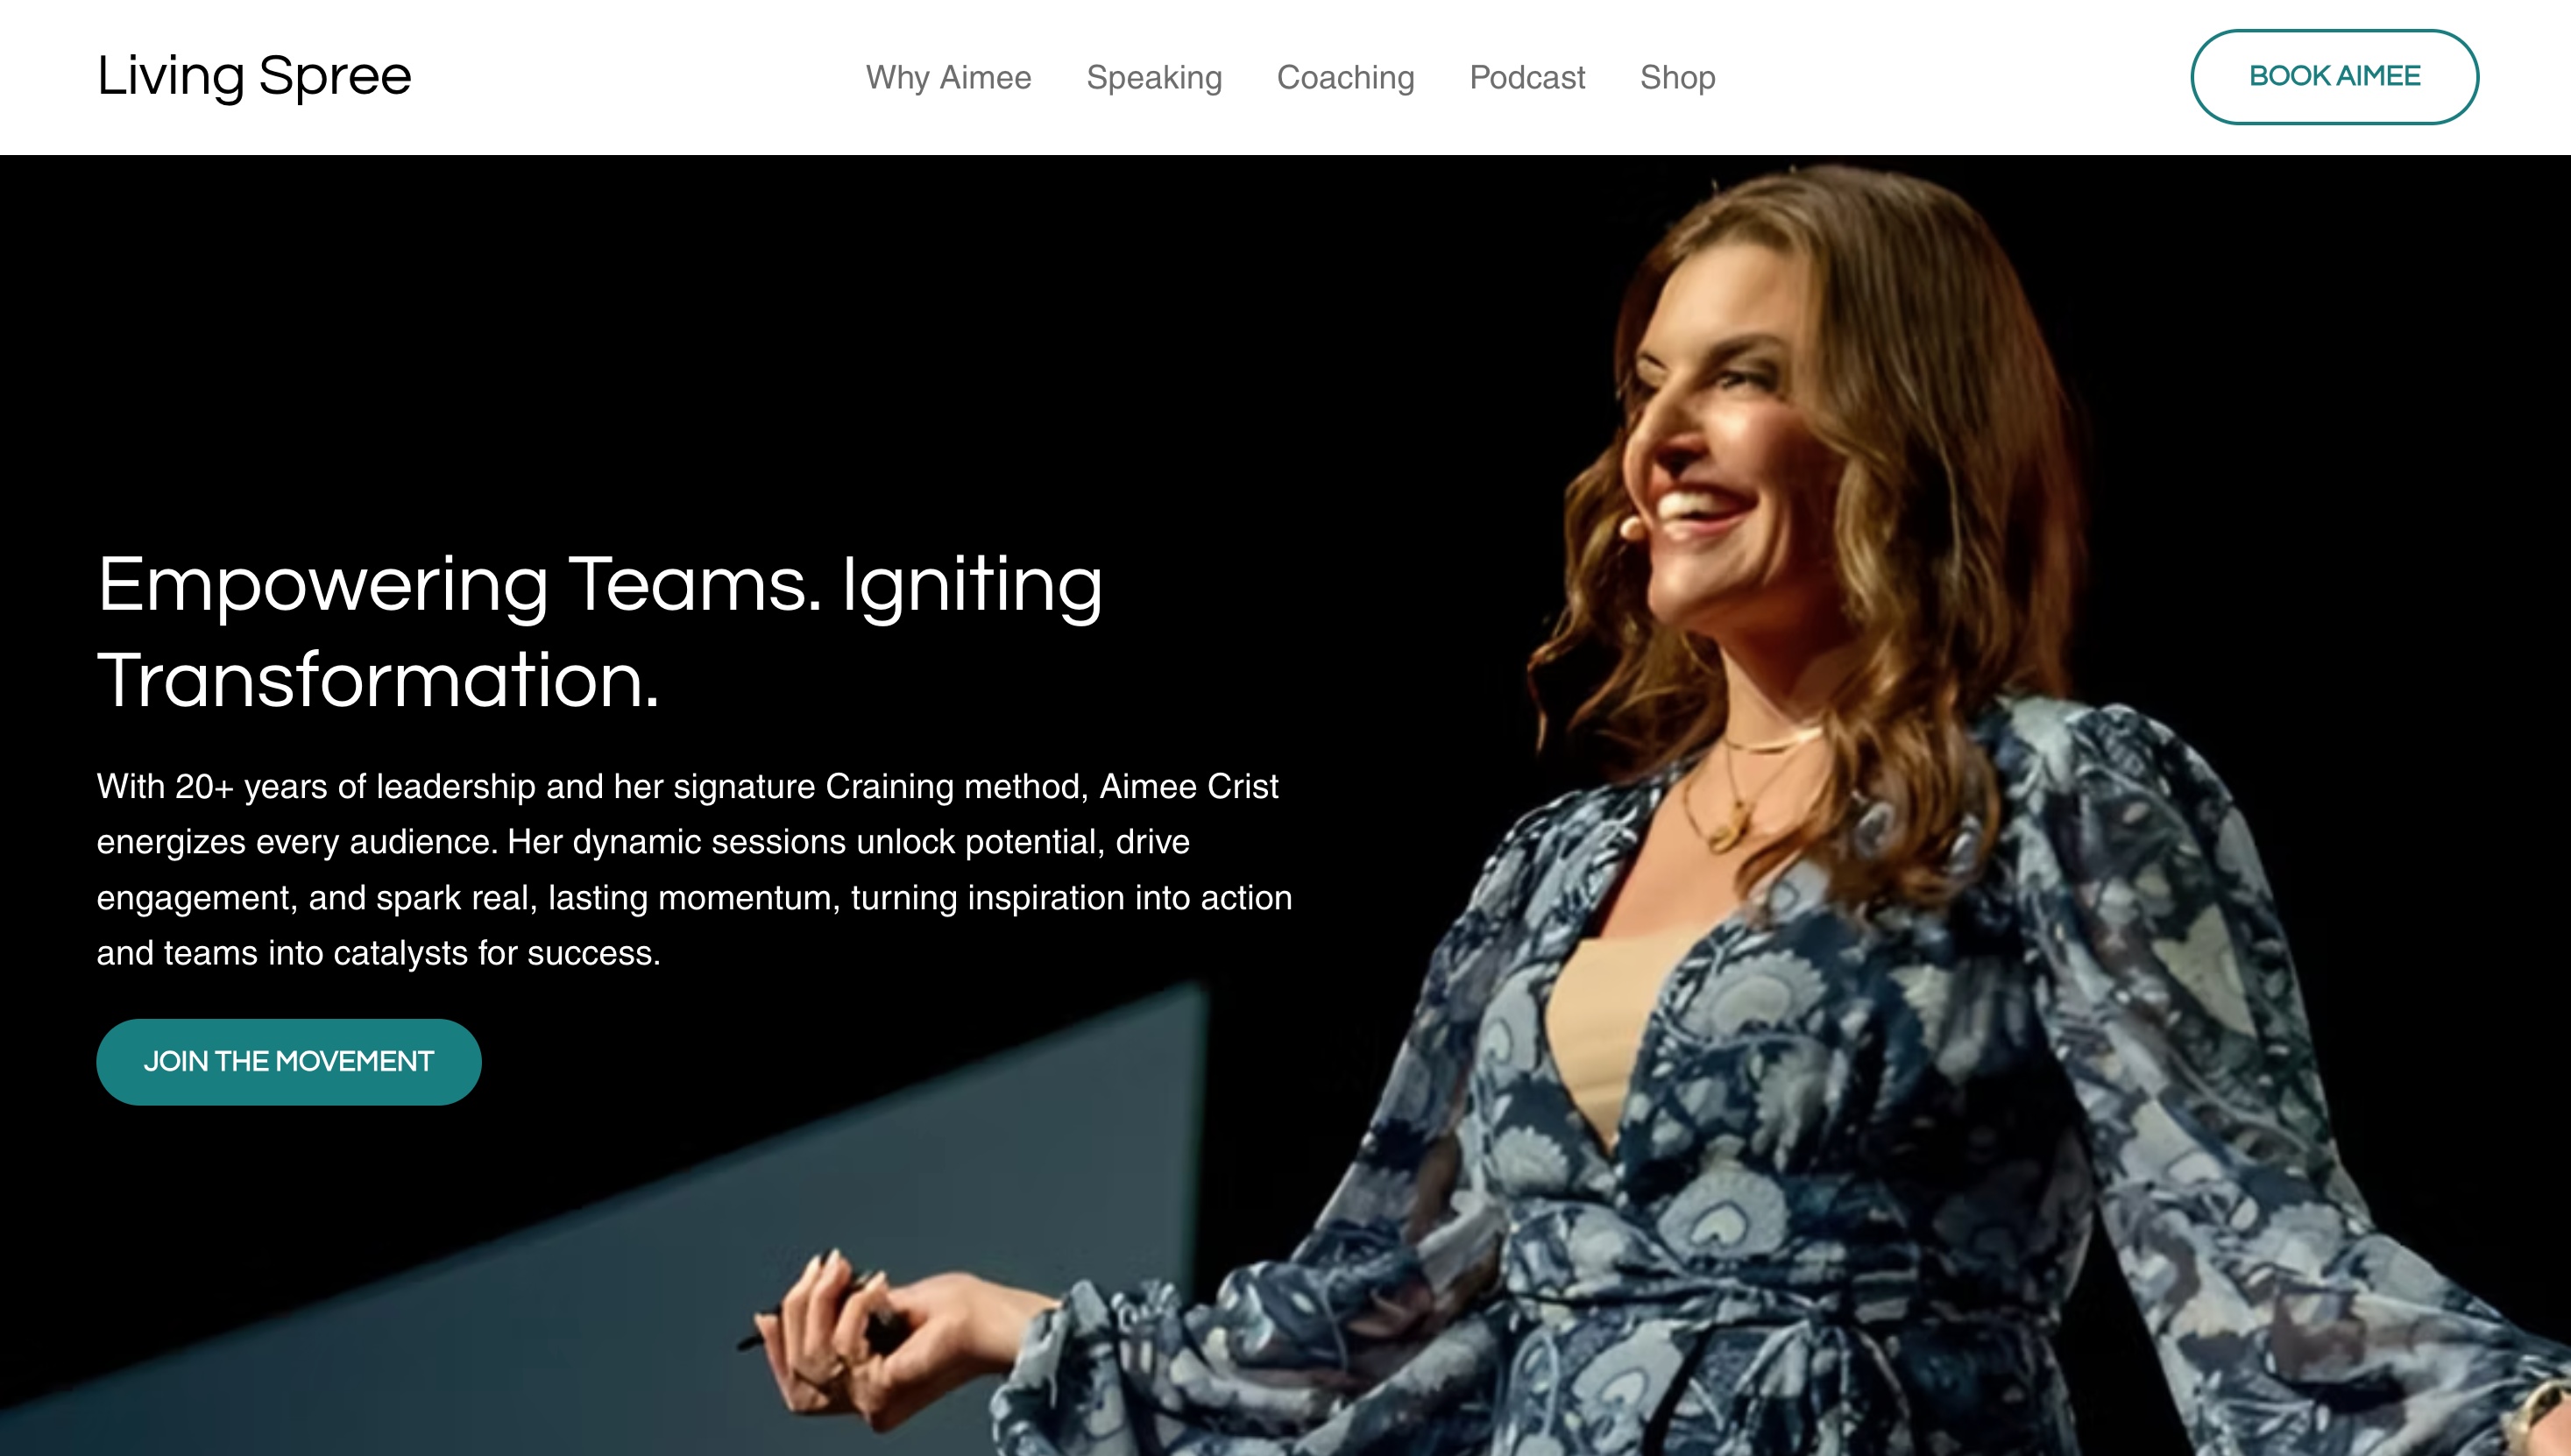The width and height of the screenshot is (2571, 1456).
Task: Click the JOIN THE MOVEMENT button
Action: (289, 1061)
